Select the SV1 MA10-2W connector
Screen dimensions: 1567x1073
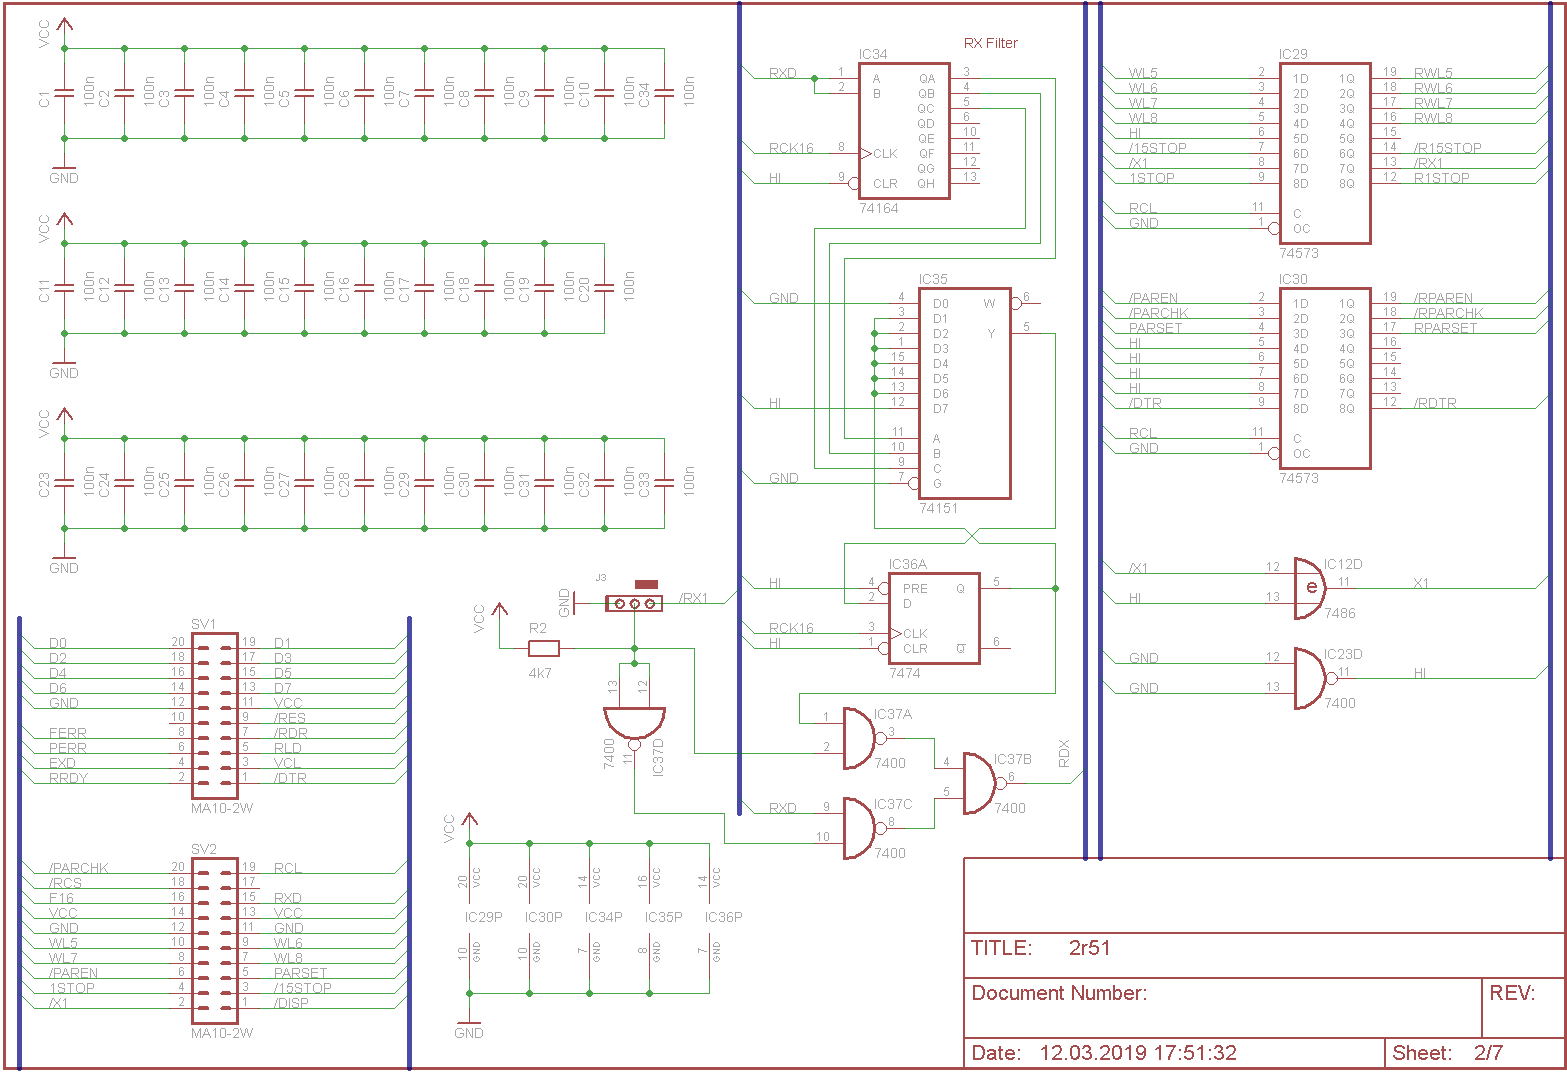214,711
